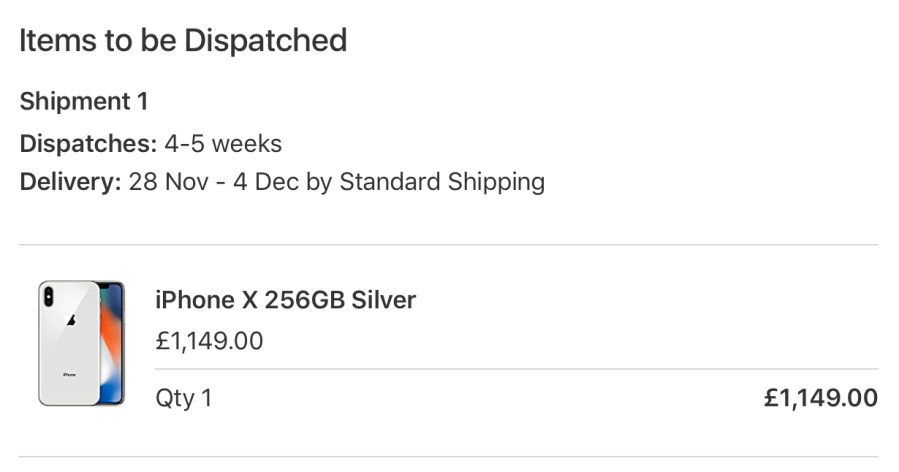Click the camera module on the iPhone image

49,296
